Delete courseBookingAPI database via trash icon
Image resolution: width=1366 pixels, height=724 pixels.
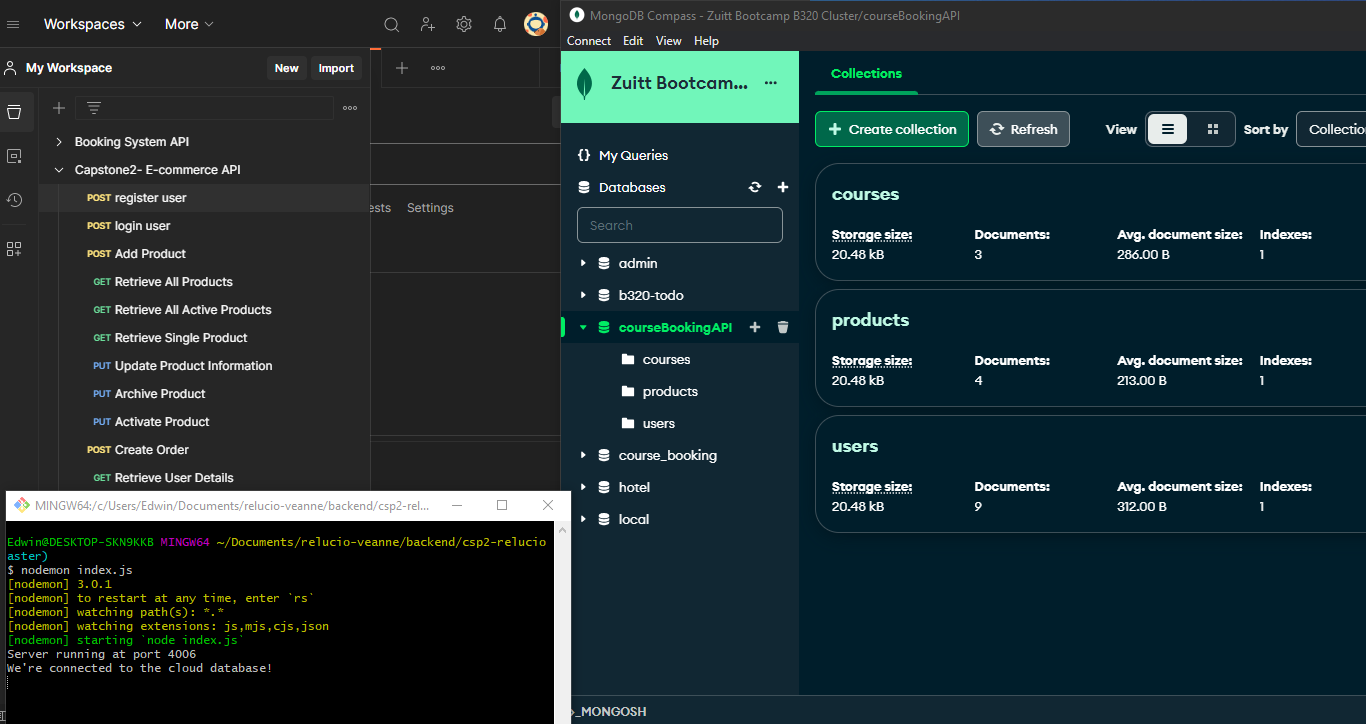[x=783, y=327]
